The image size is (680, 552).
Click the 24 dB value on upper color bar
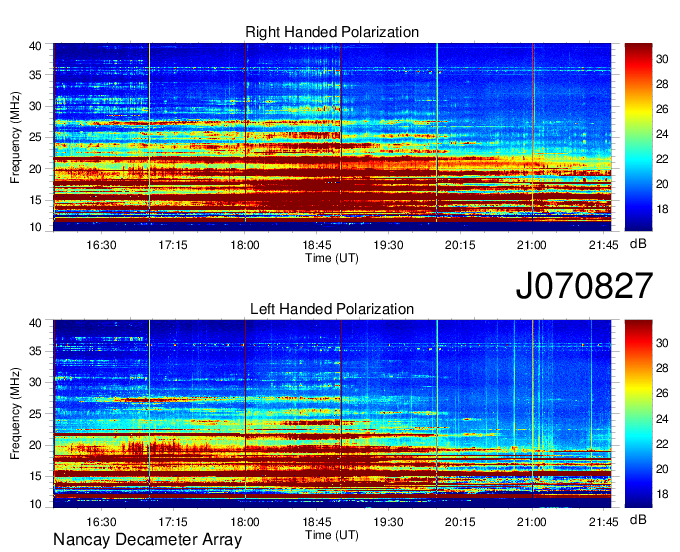662,134
